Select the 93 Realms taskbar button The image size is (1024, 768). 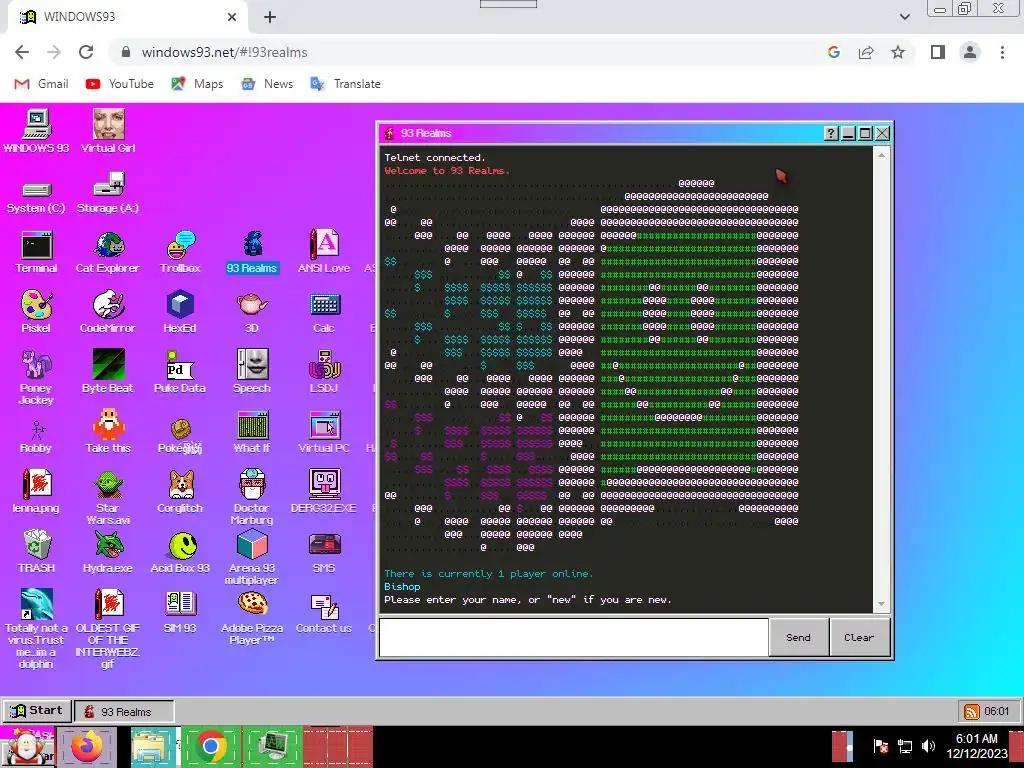coord(124,712)
